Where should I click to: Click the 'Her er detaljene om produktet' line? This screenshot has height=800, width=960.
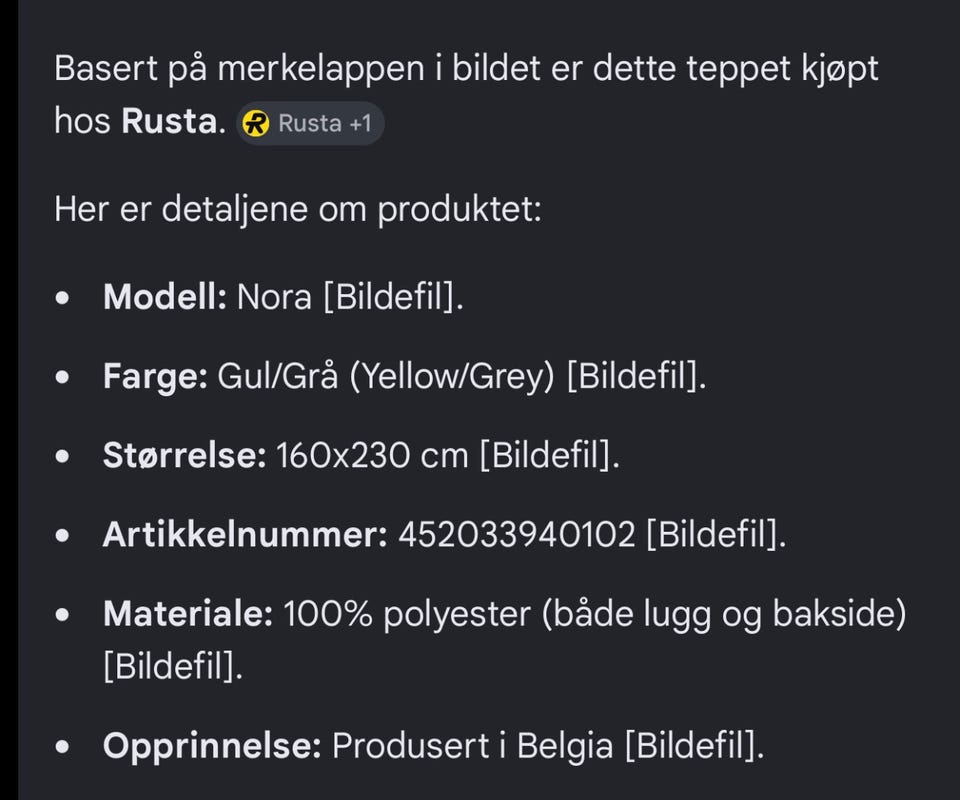point(298,209)
